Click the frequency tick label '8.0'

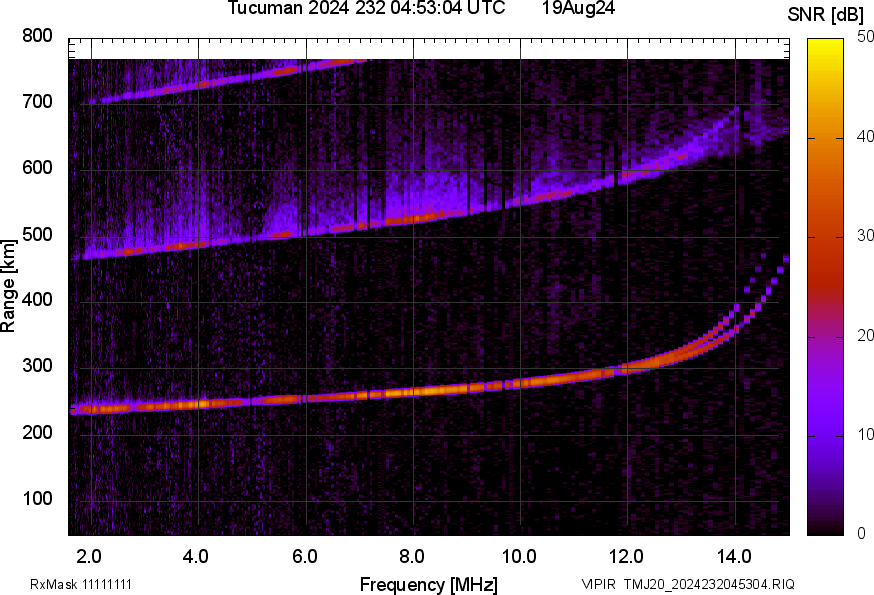pyautogui.click(x=412, y=557)
